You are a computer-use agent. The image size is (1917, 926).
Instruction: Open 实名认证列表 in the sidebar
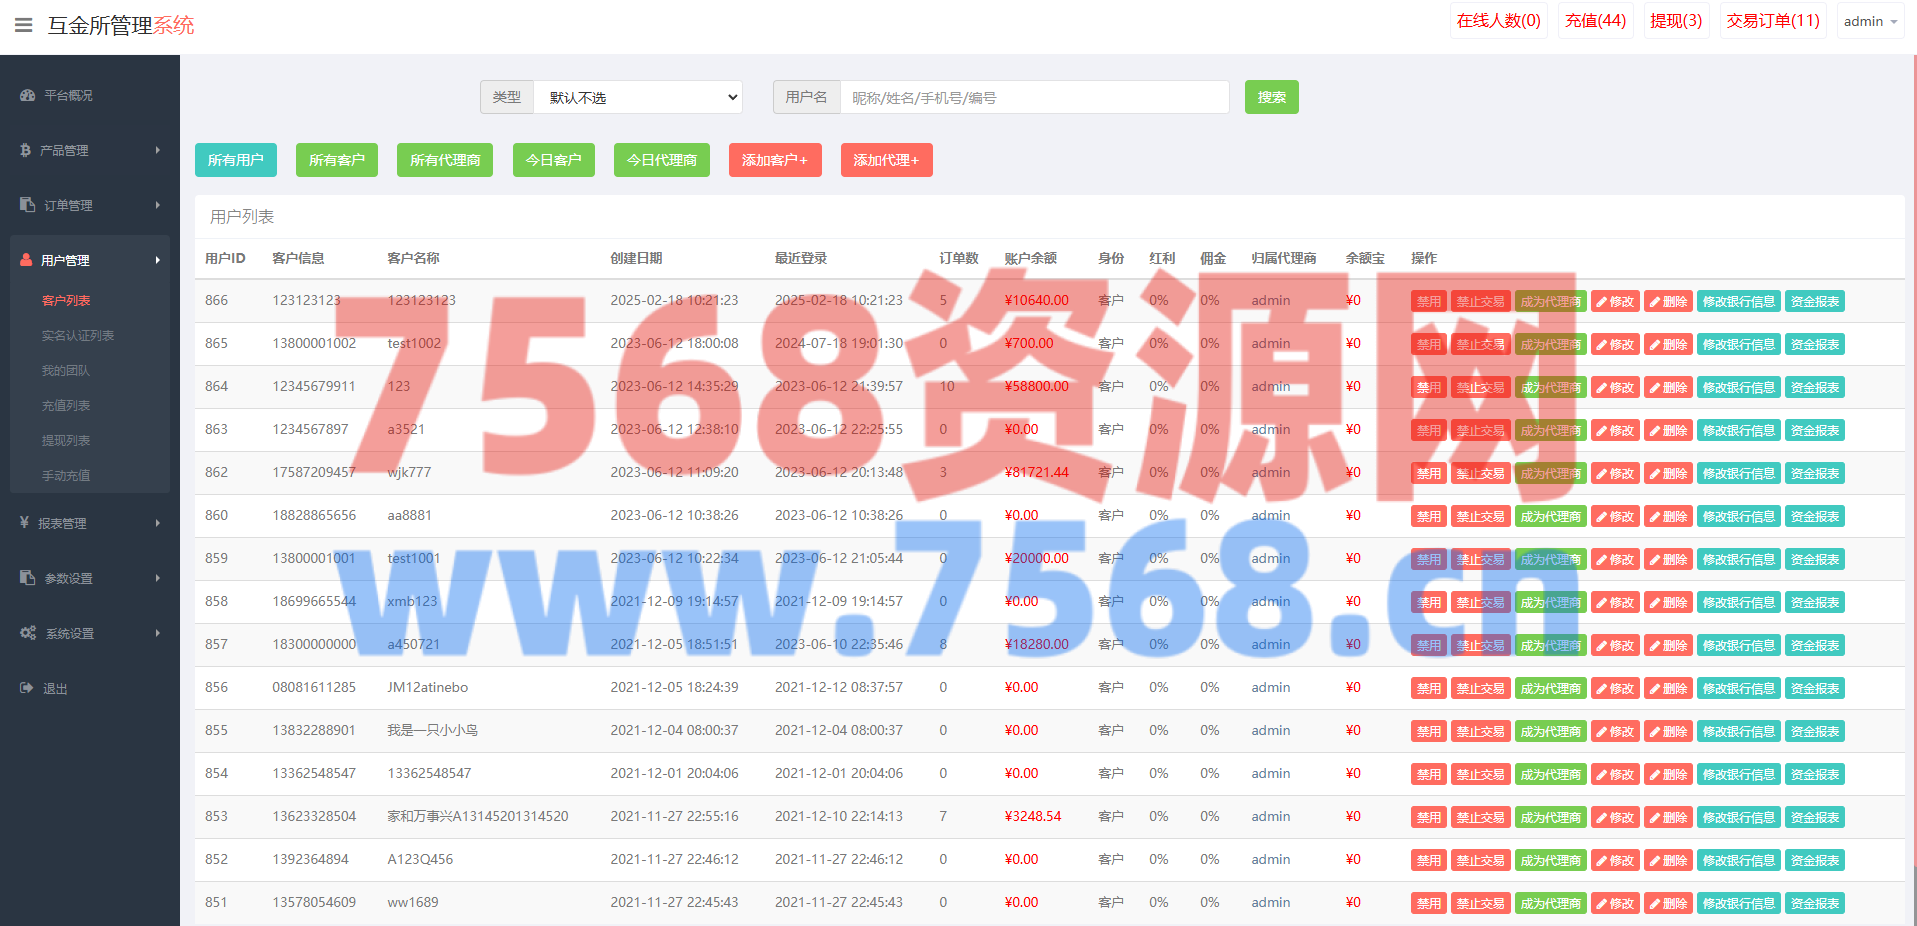pyautogui.click(x=78, y=335)
